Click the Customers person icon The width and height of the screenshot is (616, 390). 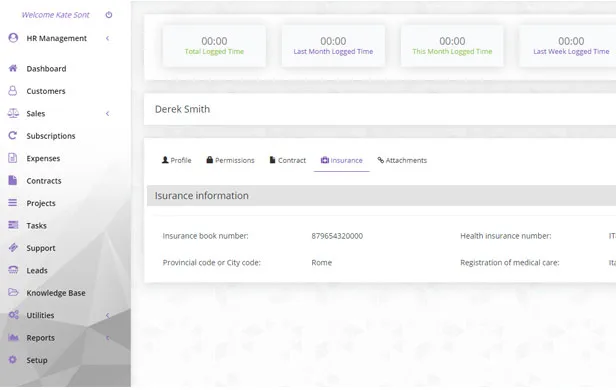13,91
